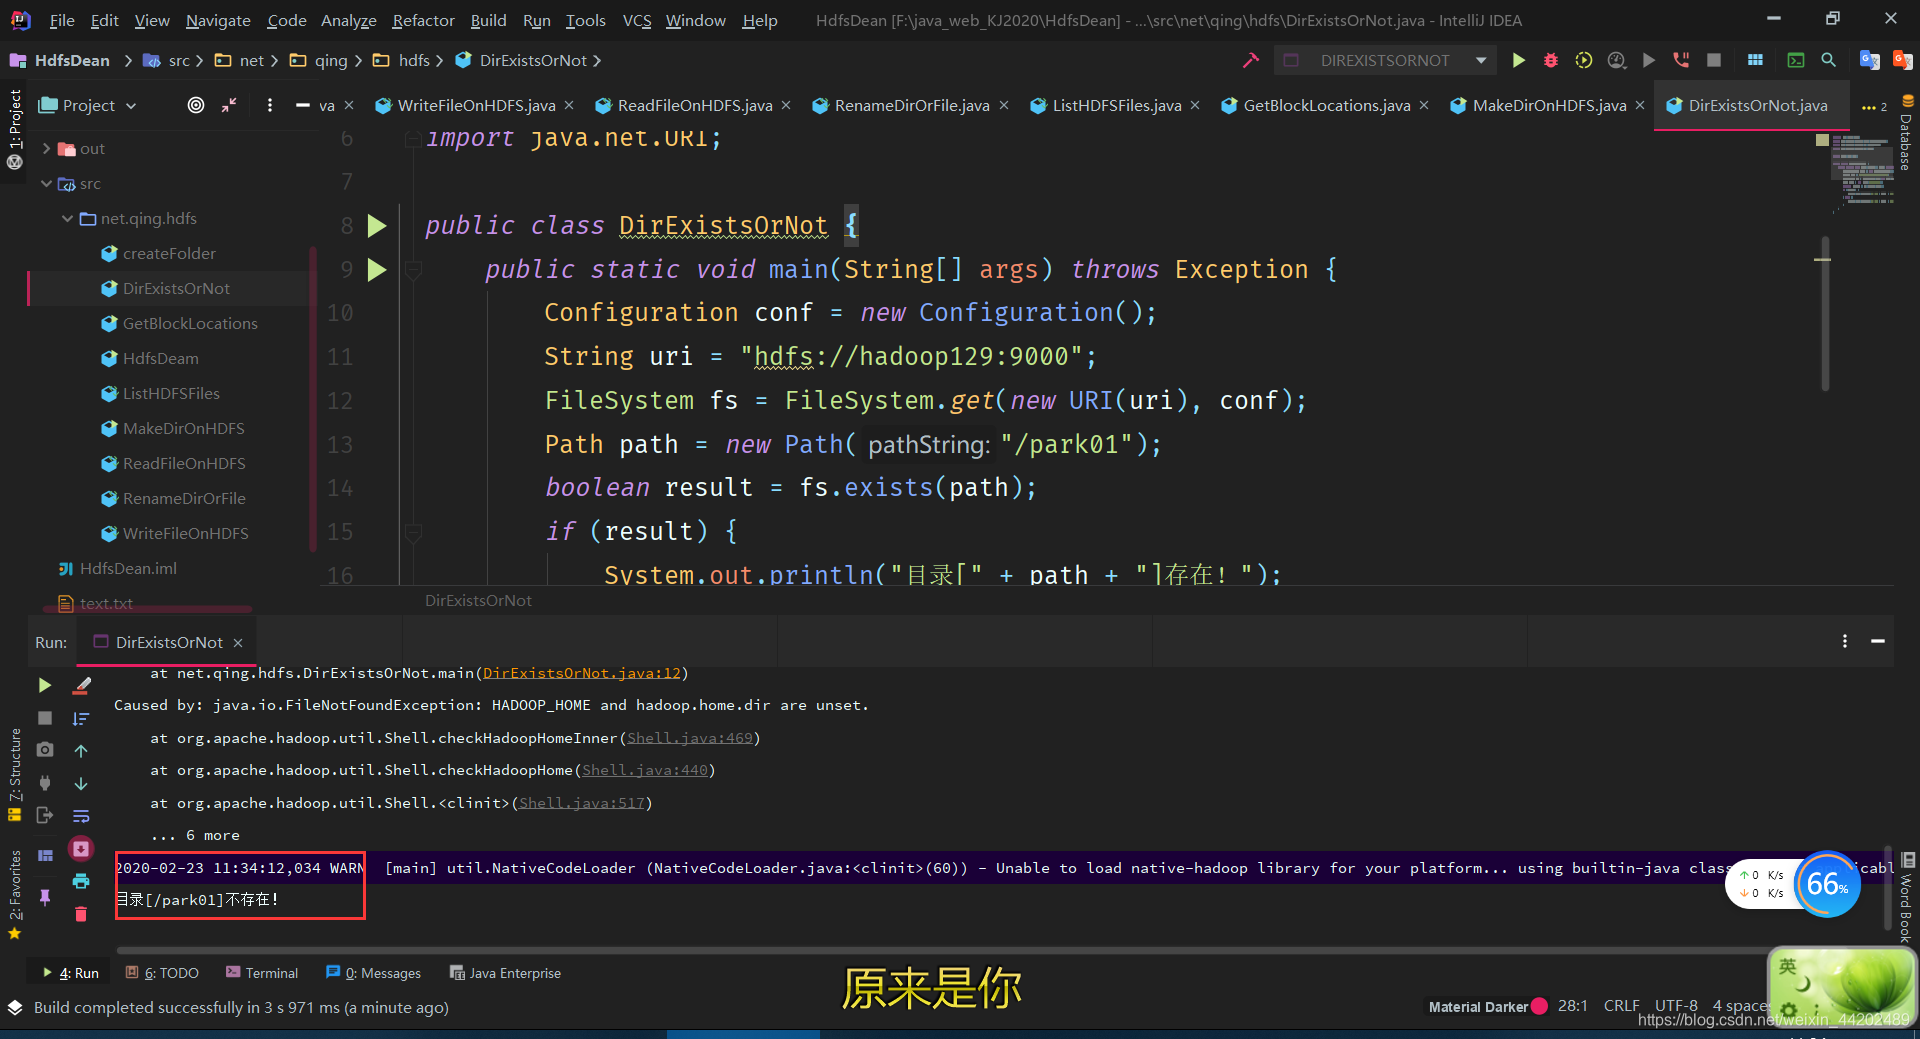The image size is (1920, 1039).
Task: Open the 6: TODO tool window
Action: click(162, 973)
